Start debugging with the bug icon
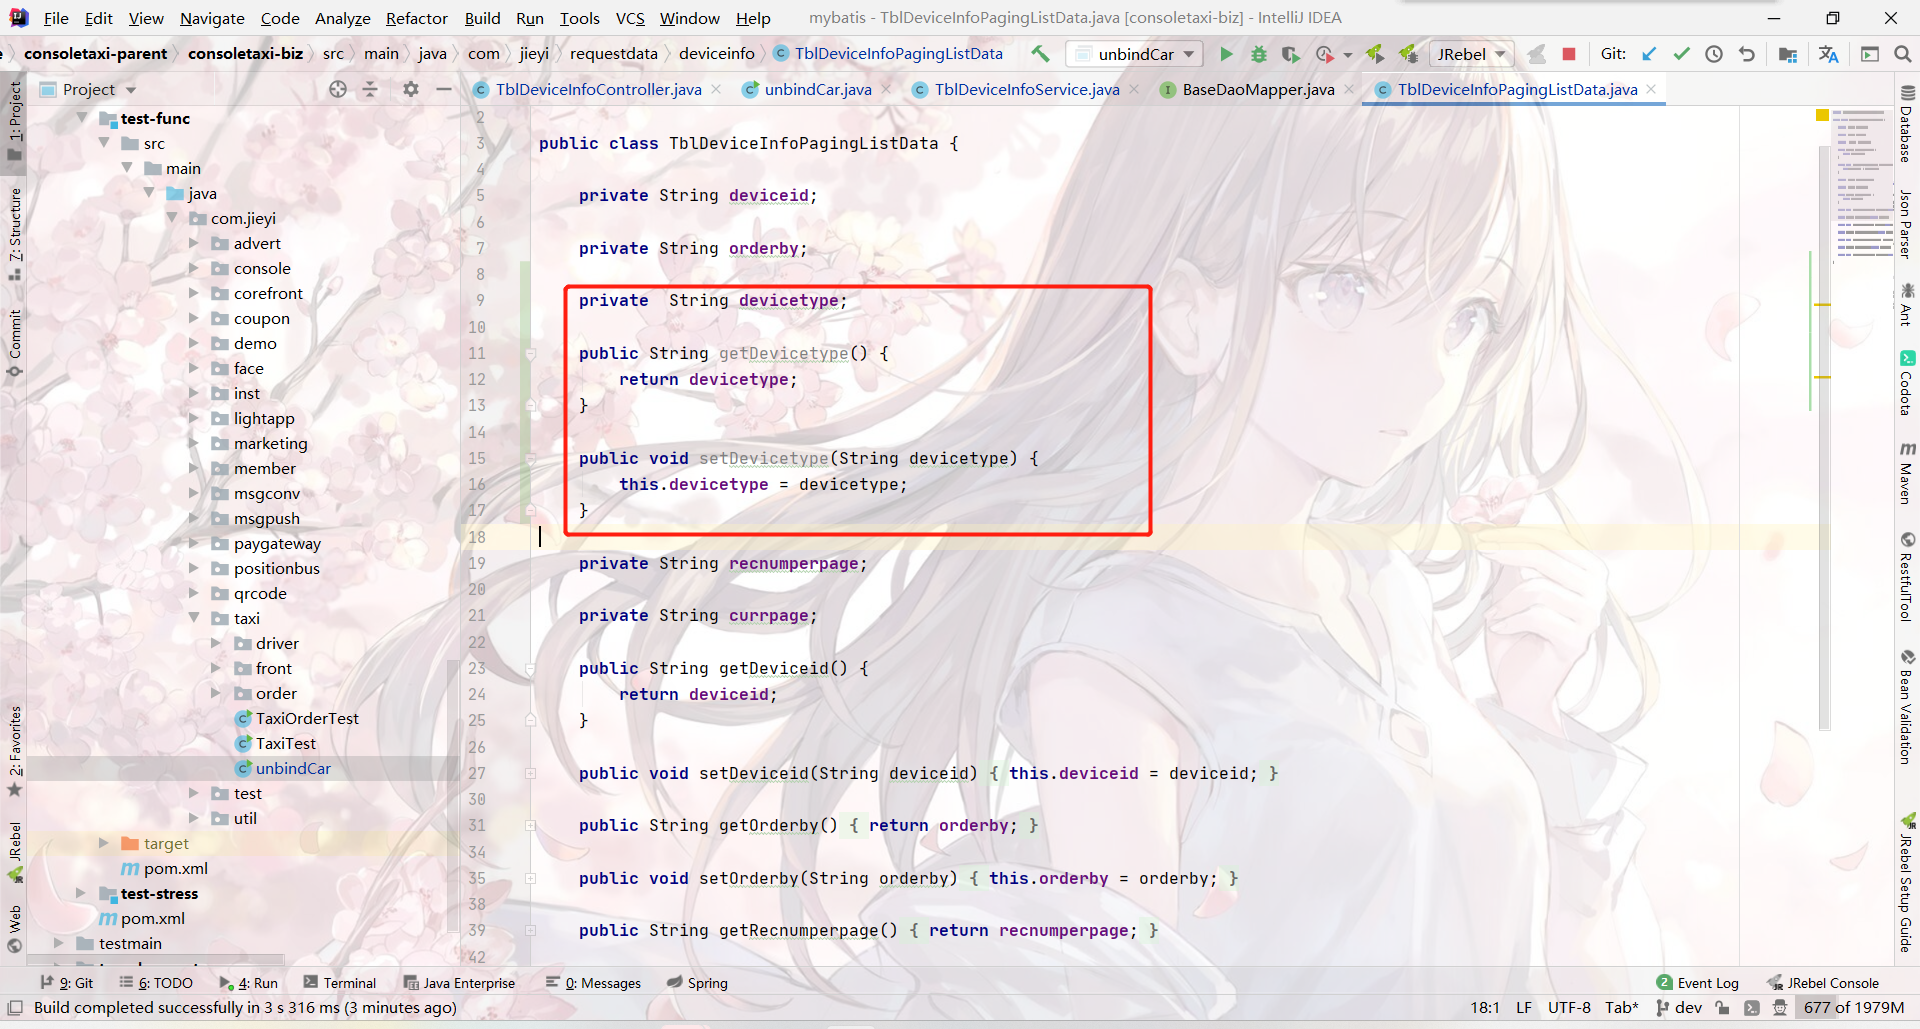 click(1259, 54)
